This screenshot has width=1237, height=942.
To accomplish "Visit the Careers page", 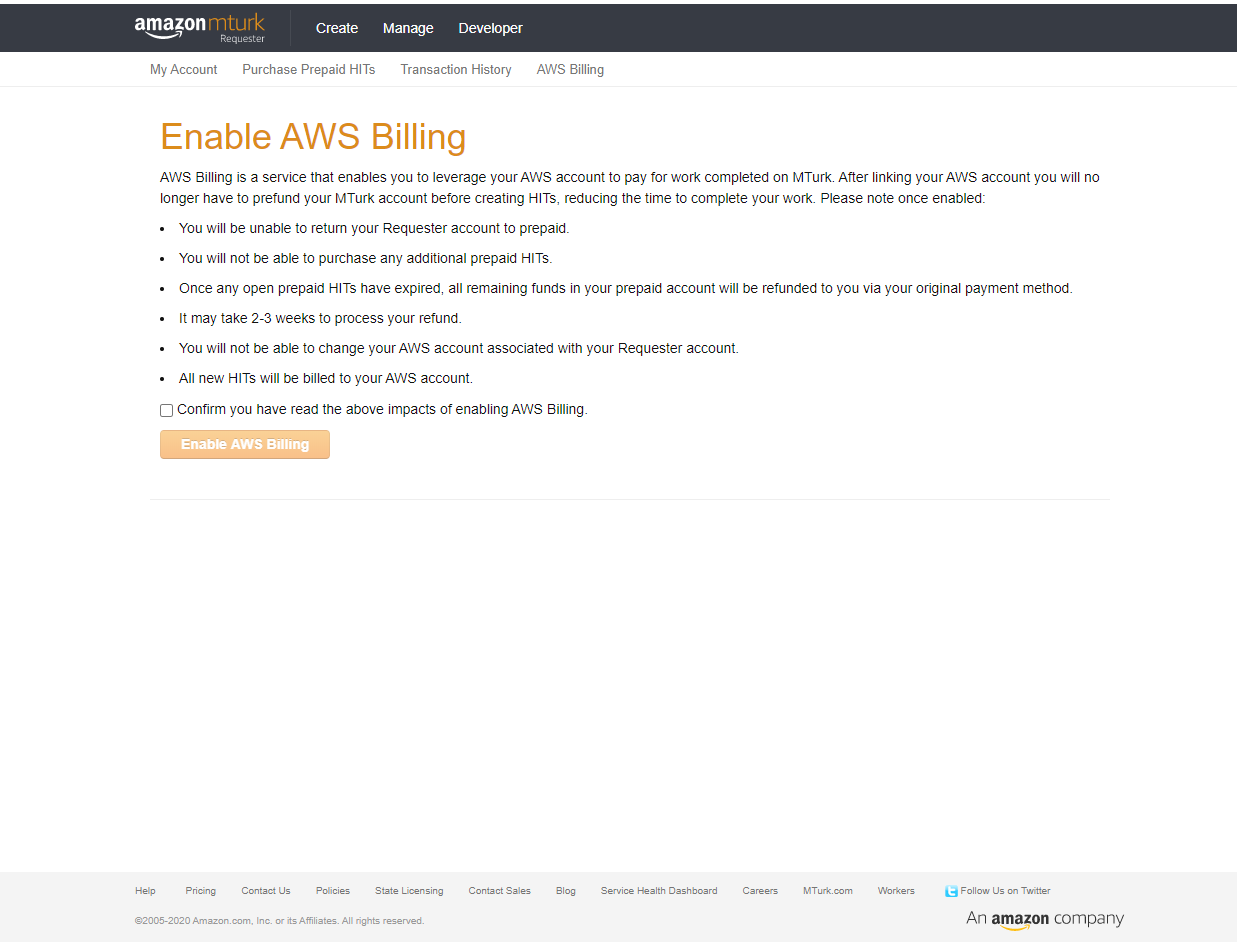I will [x=760, y=890].
